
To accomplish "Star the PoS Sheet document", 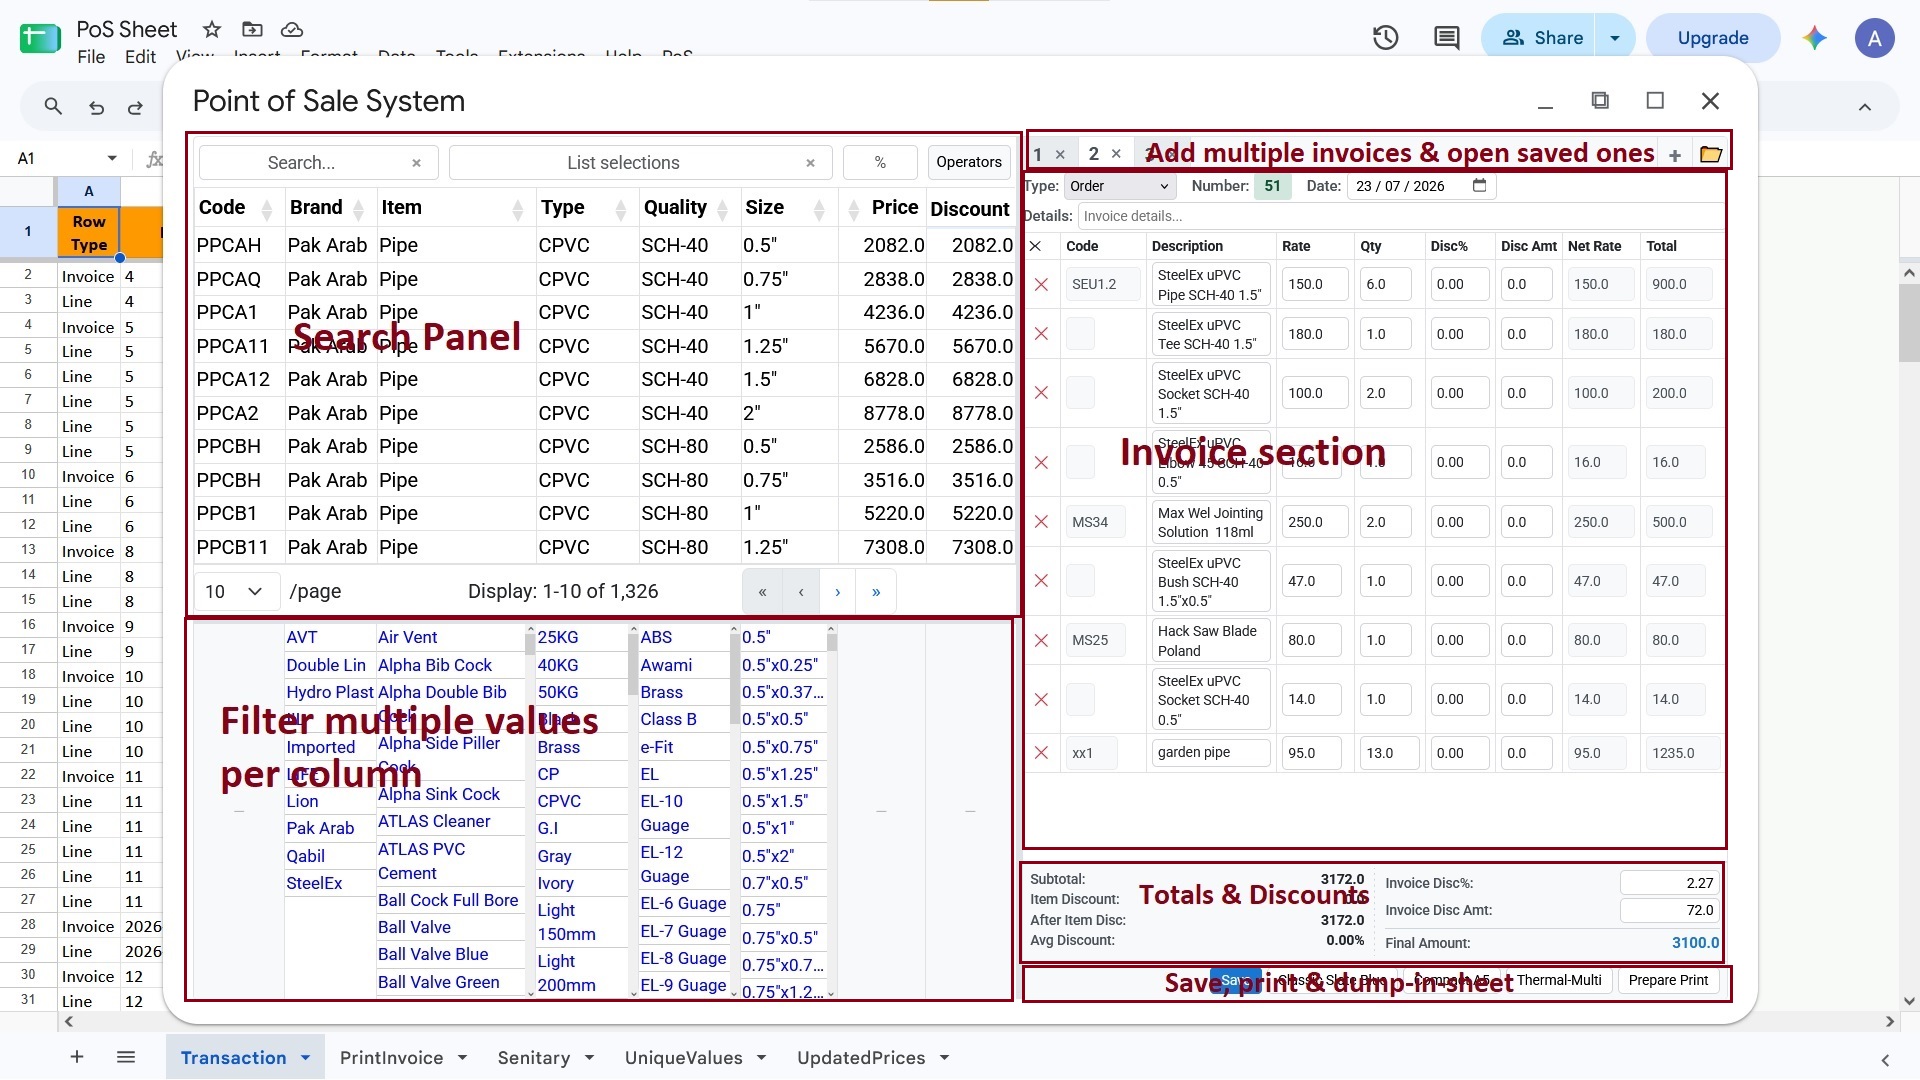I will [x=212, y=29].
